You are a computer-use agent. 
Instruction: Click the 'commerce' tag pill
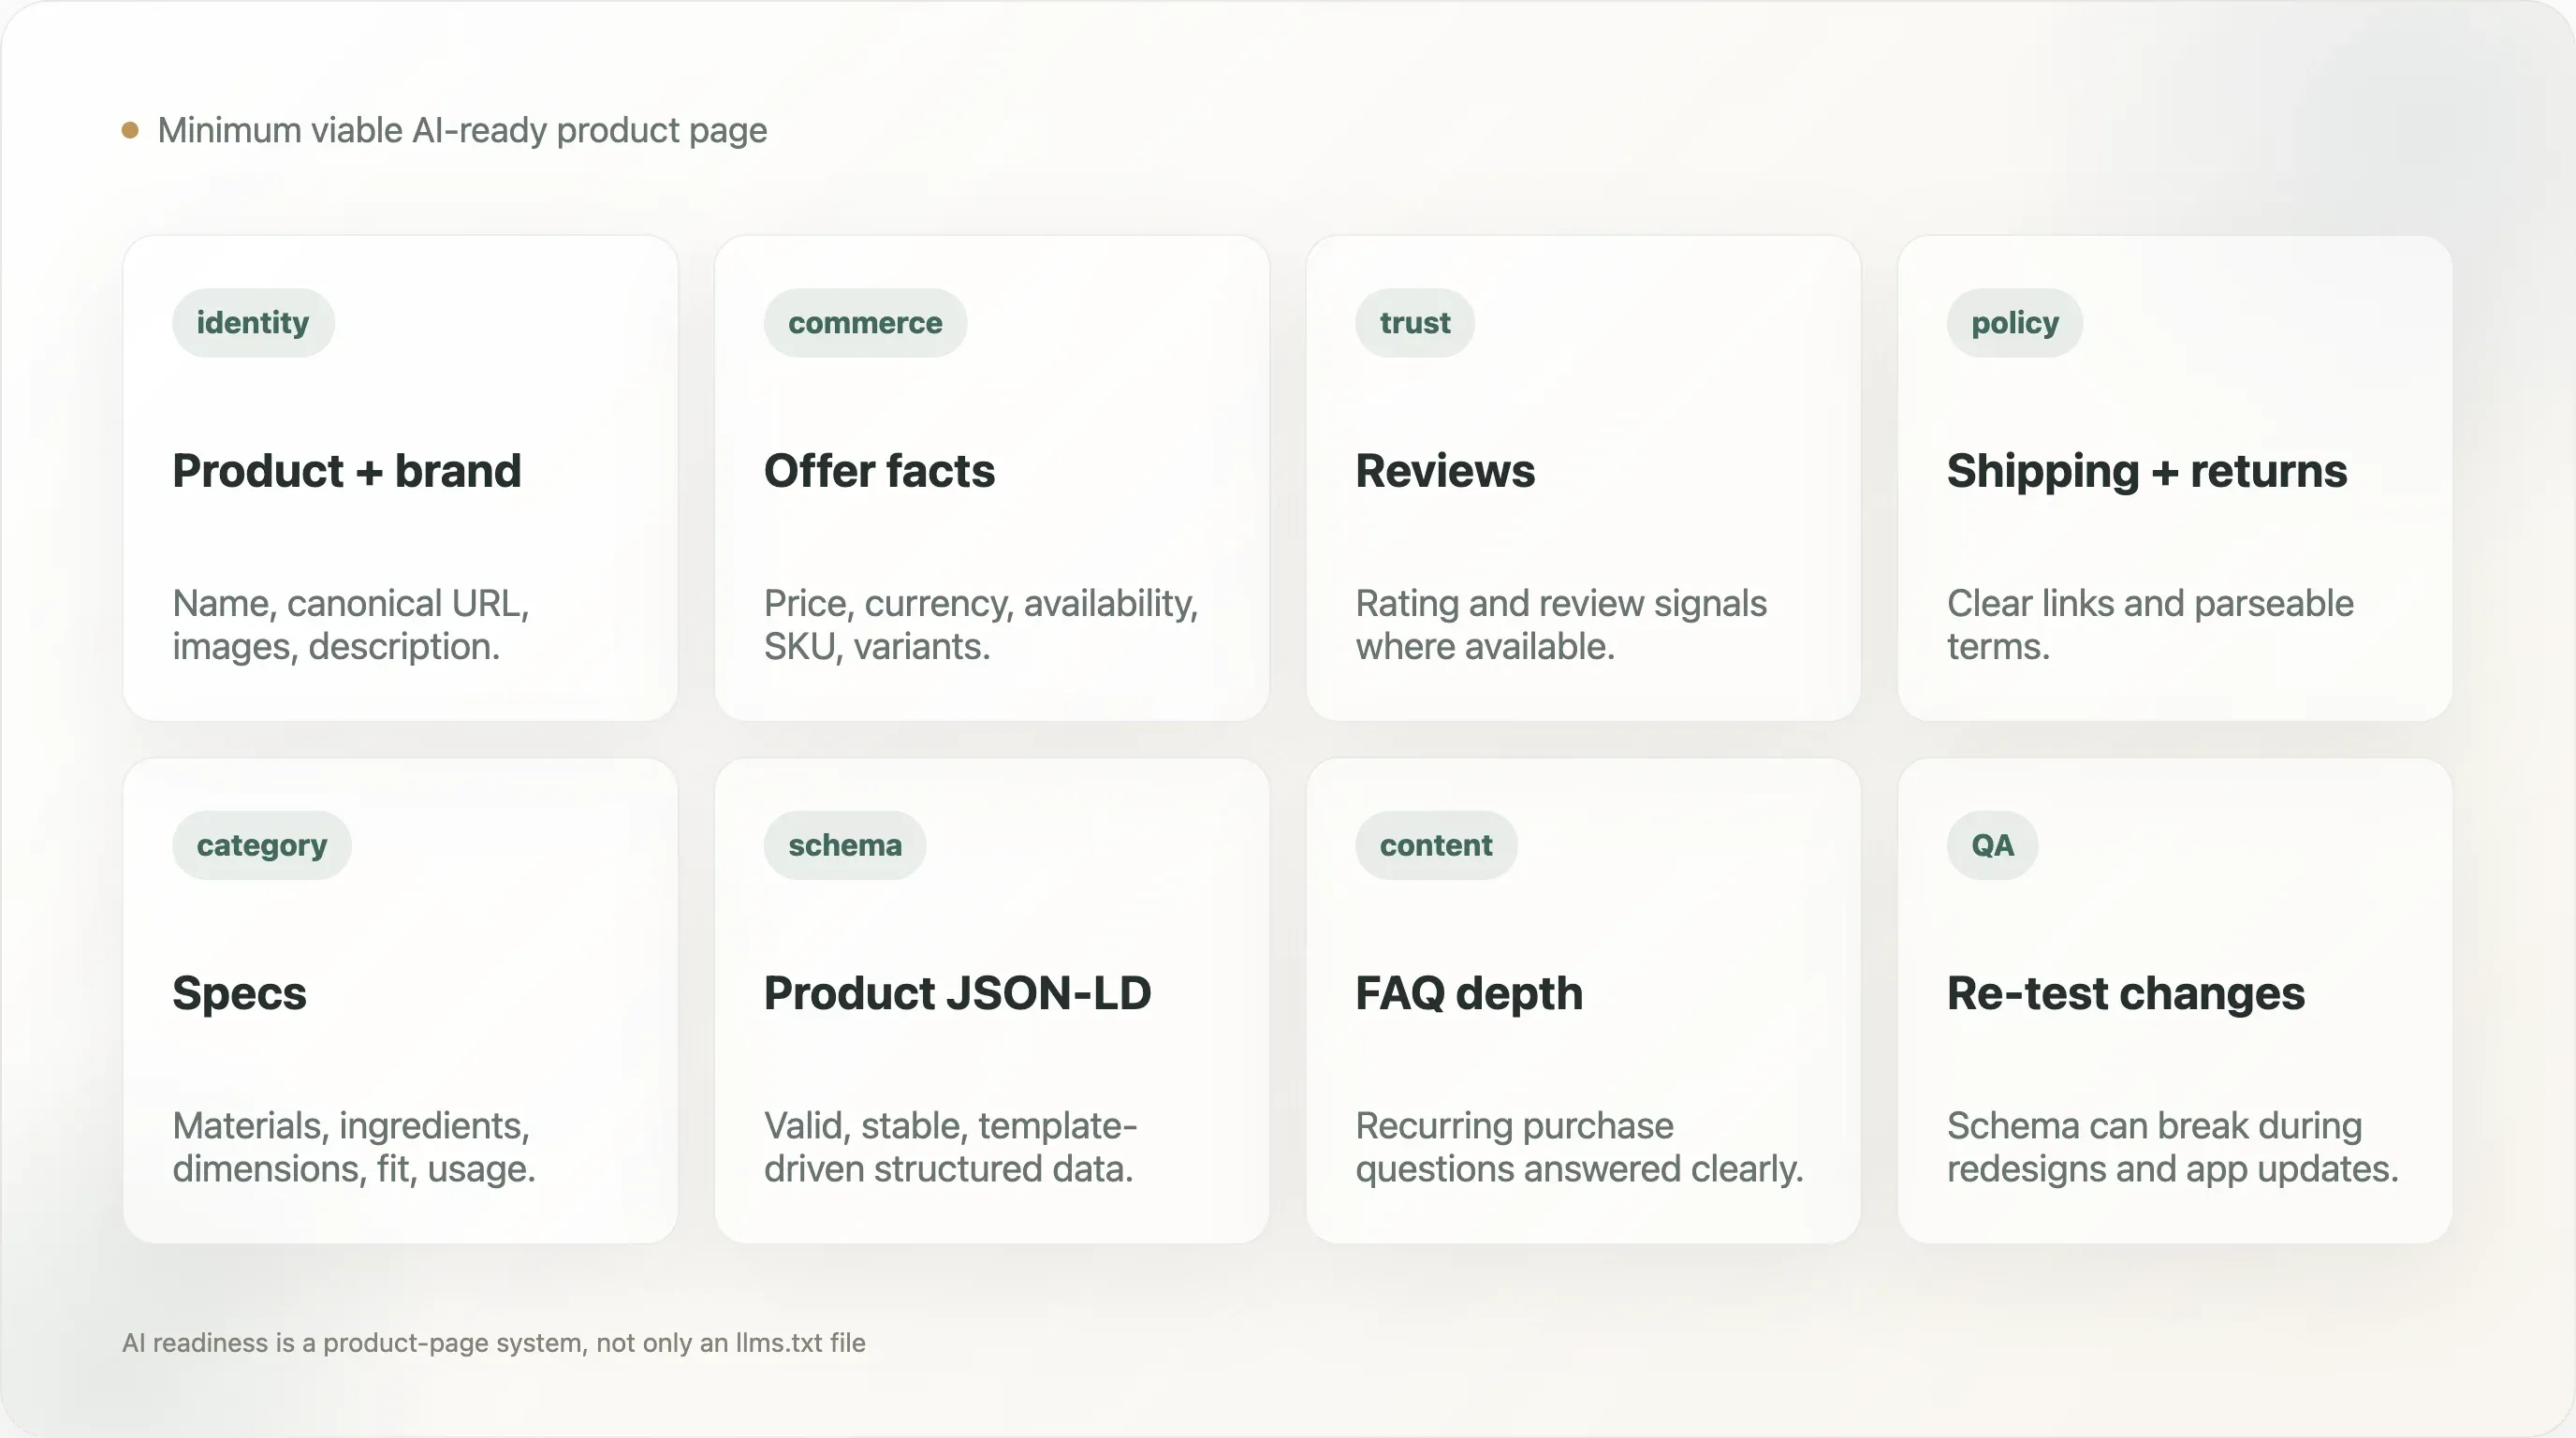[865, 322]
